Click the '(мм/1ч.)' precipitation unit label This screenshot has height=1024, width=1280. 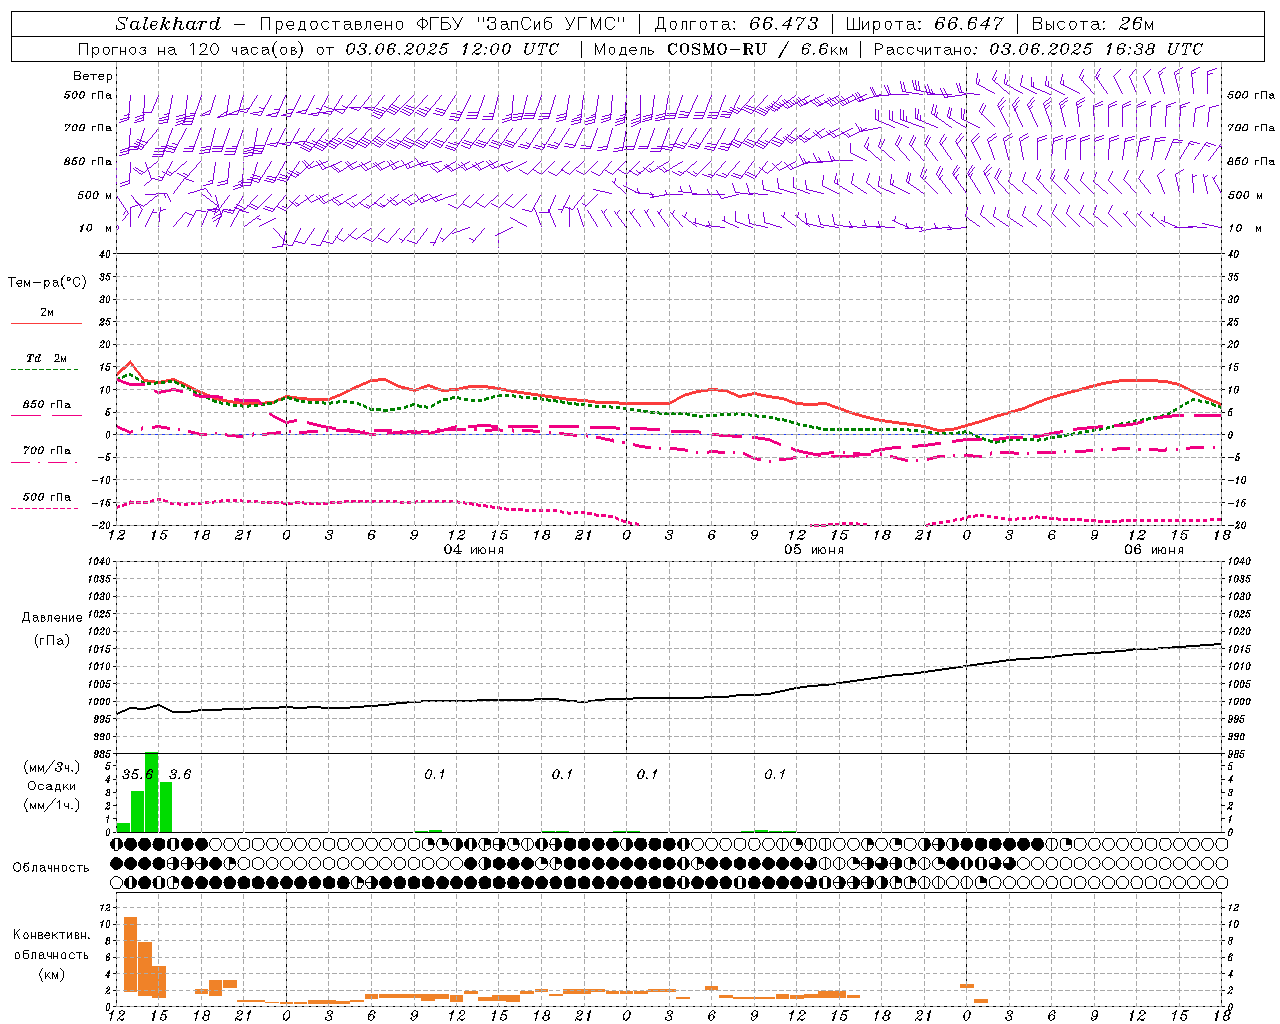[x=51, y=805]
